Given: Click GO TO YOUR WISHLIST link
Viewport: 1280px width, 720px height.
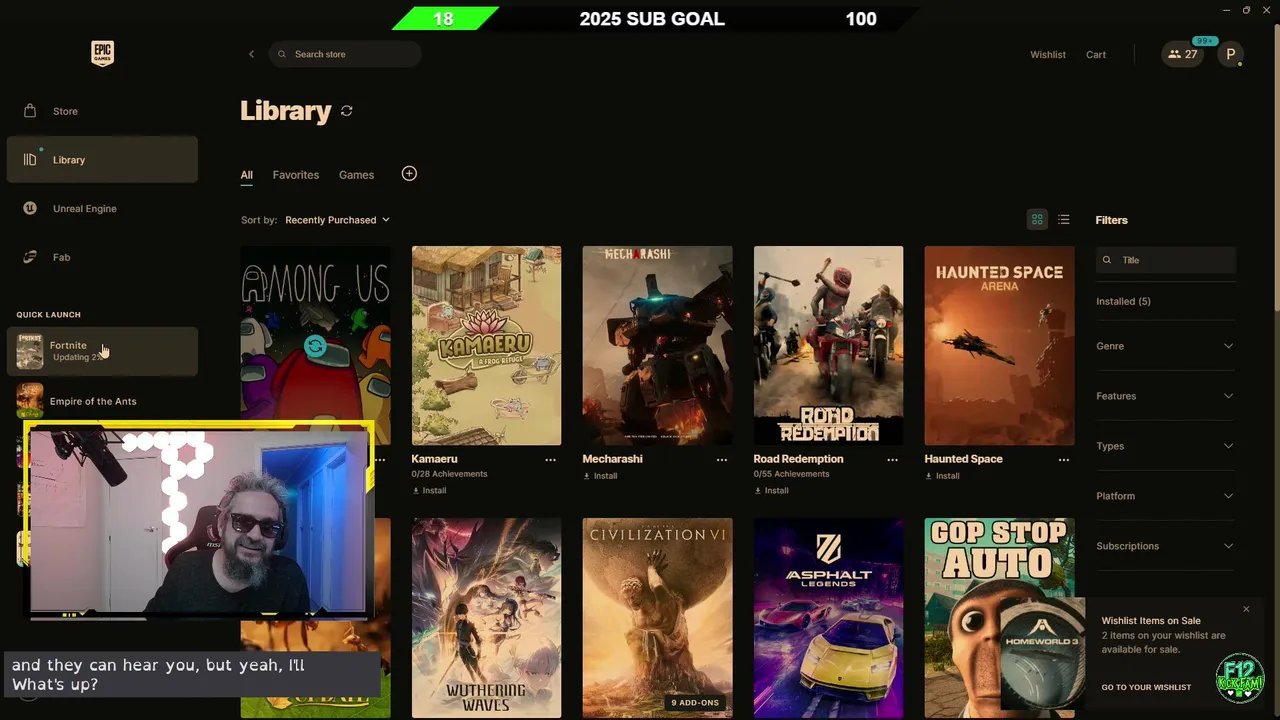Looking at the screenshot, I should 1146,687.
